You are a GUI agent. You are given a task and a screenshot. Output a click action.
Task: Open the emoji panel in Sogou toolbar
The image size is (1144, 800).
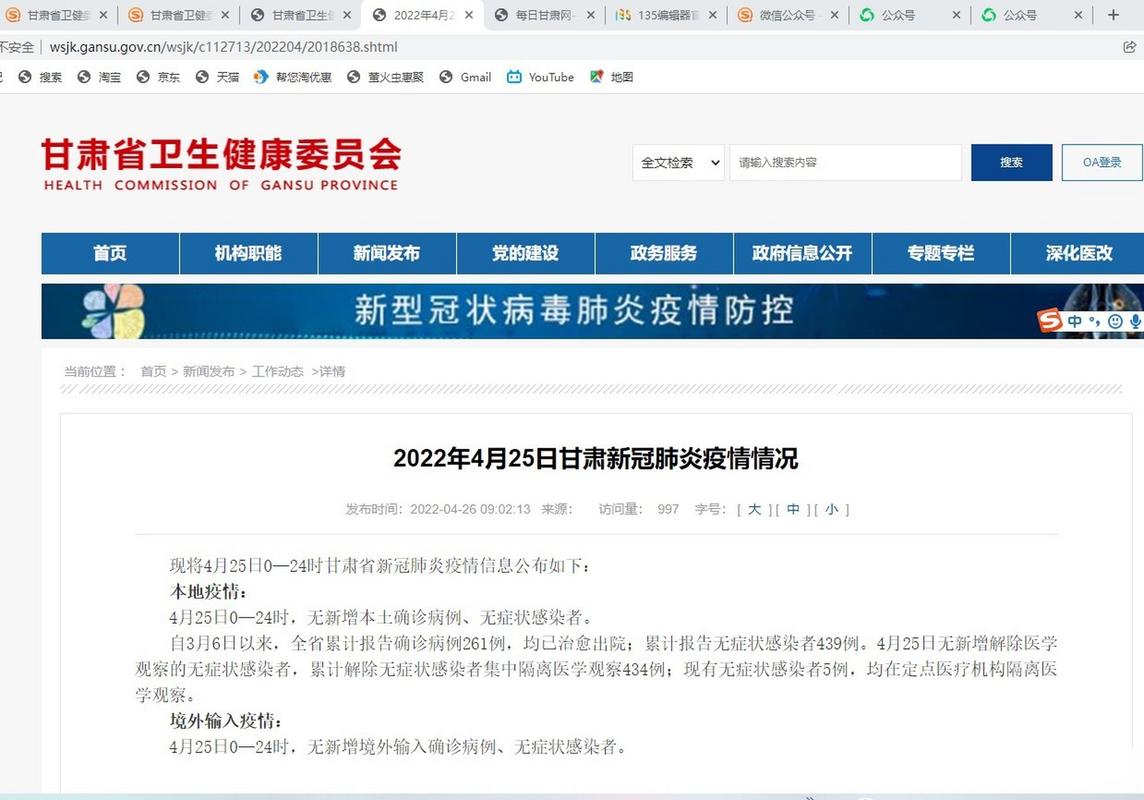(1114, 322)
